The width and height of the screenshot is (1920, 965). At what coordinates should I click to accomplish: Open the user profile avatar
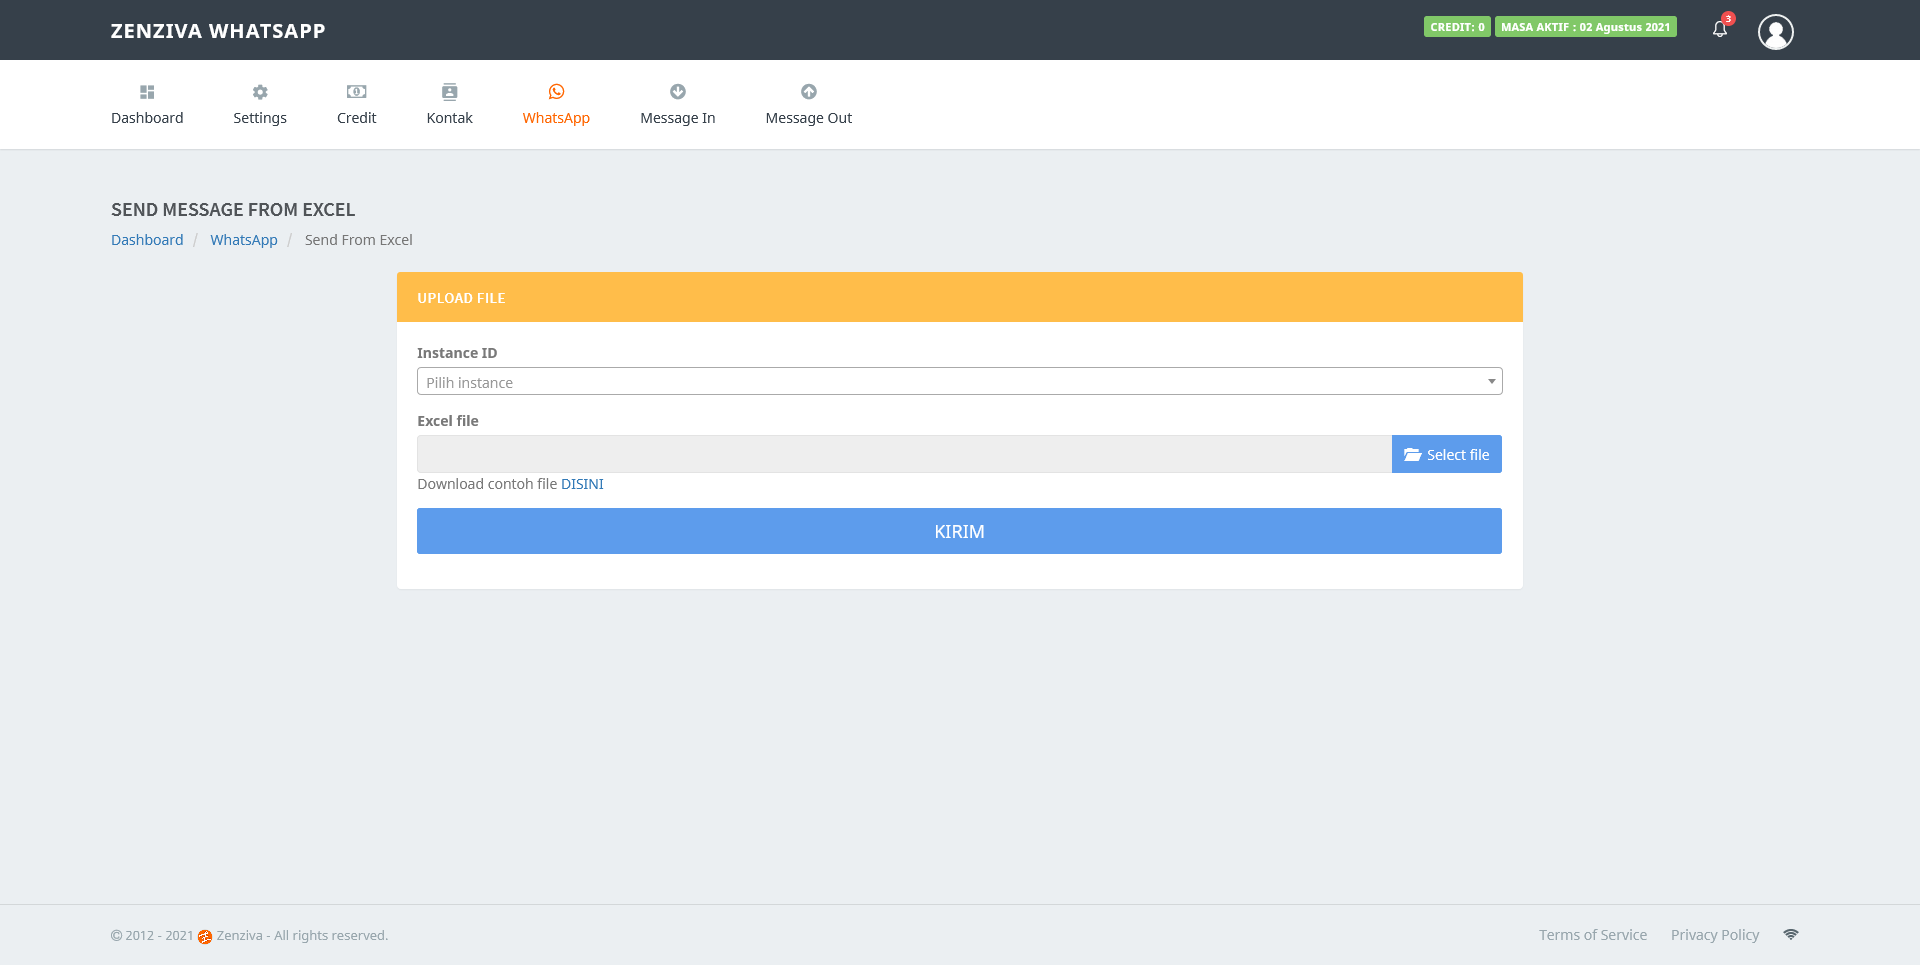pyautogui.click(x=1776, y=32)
